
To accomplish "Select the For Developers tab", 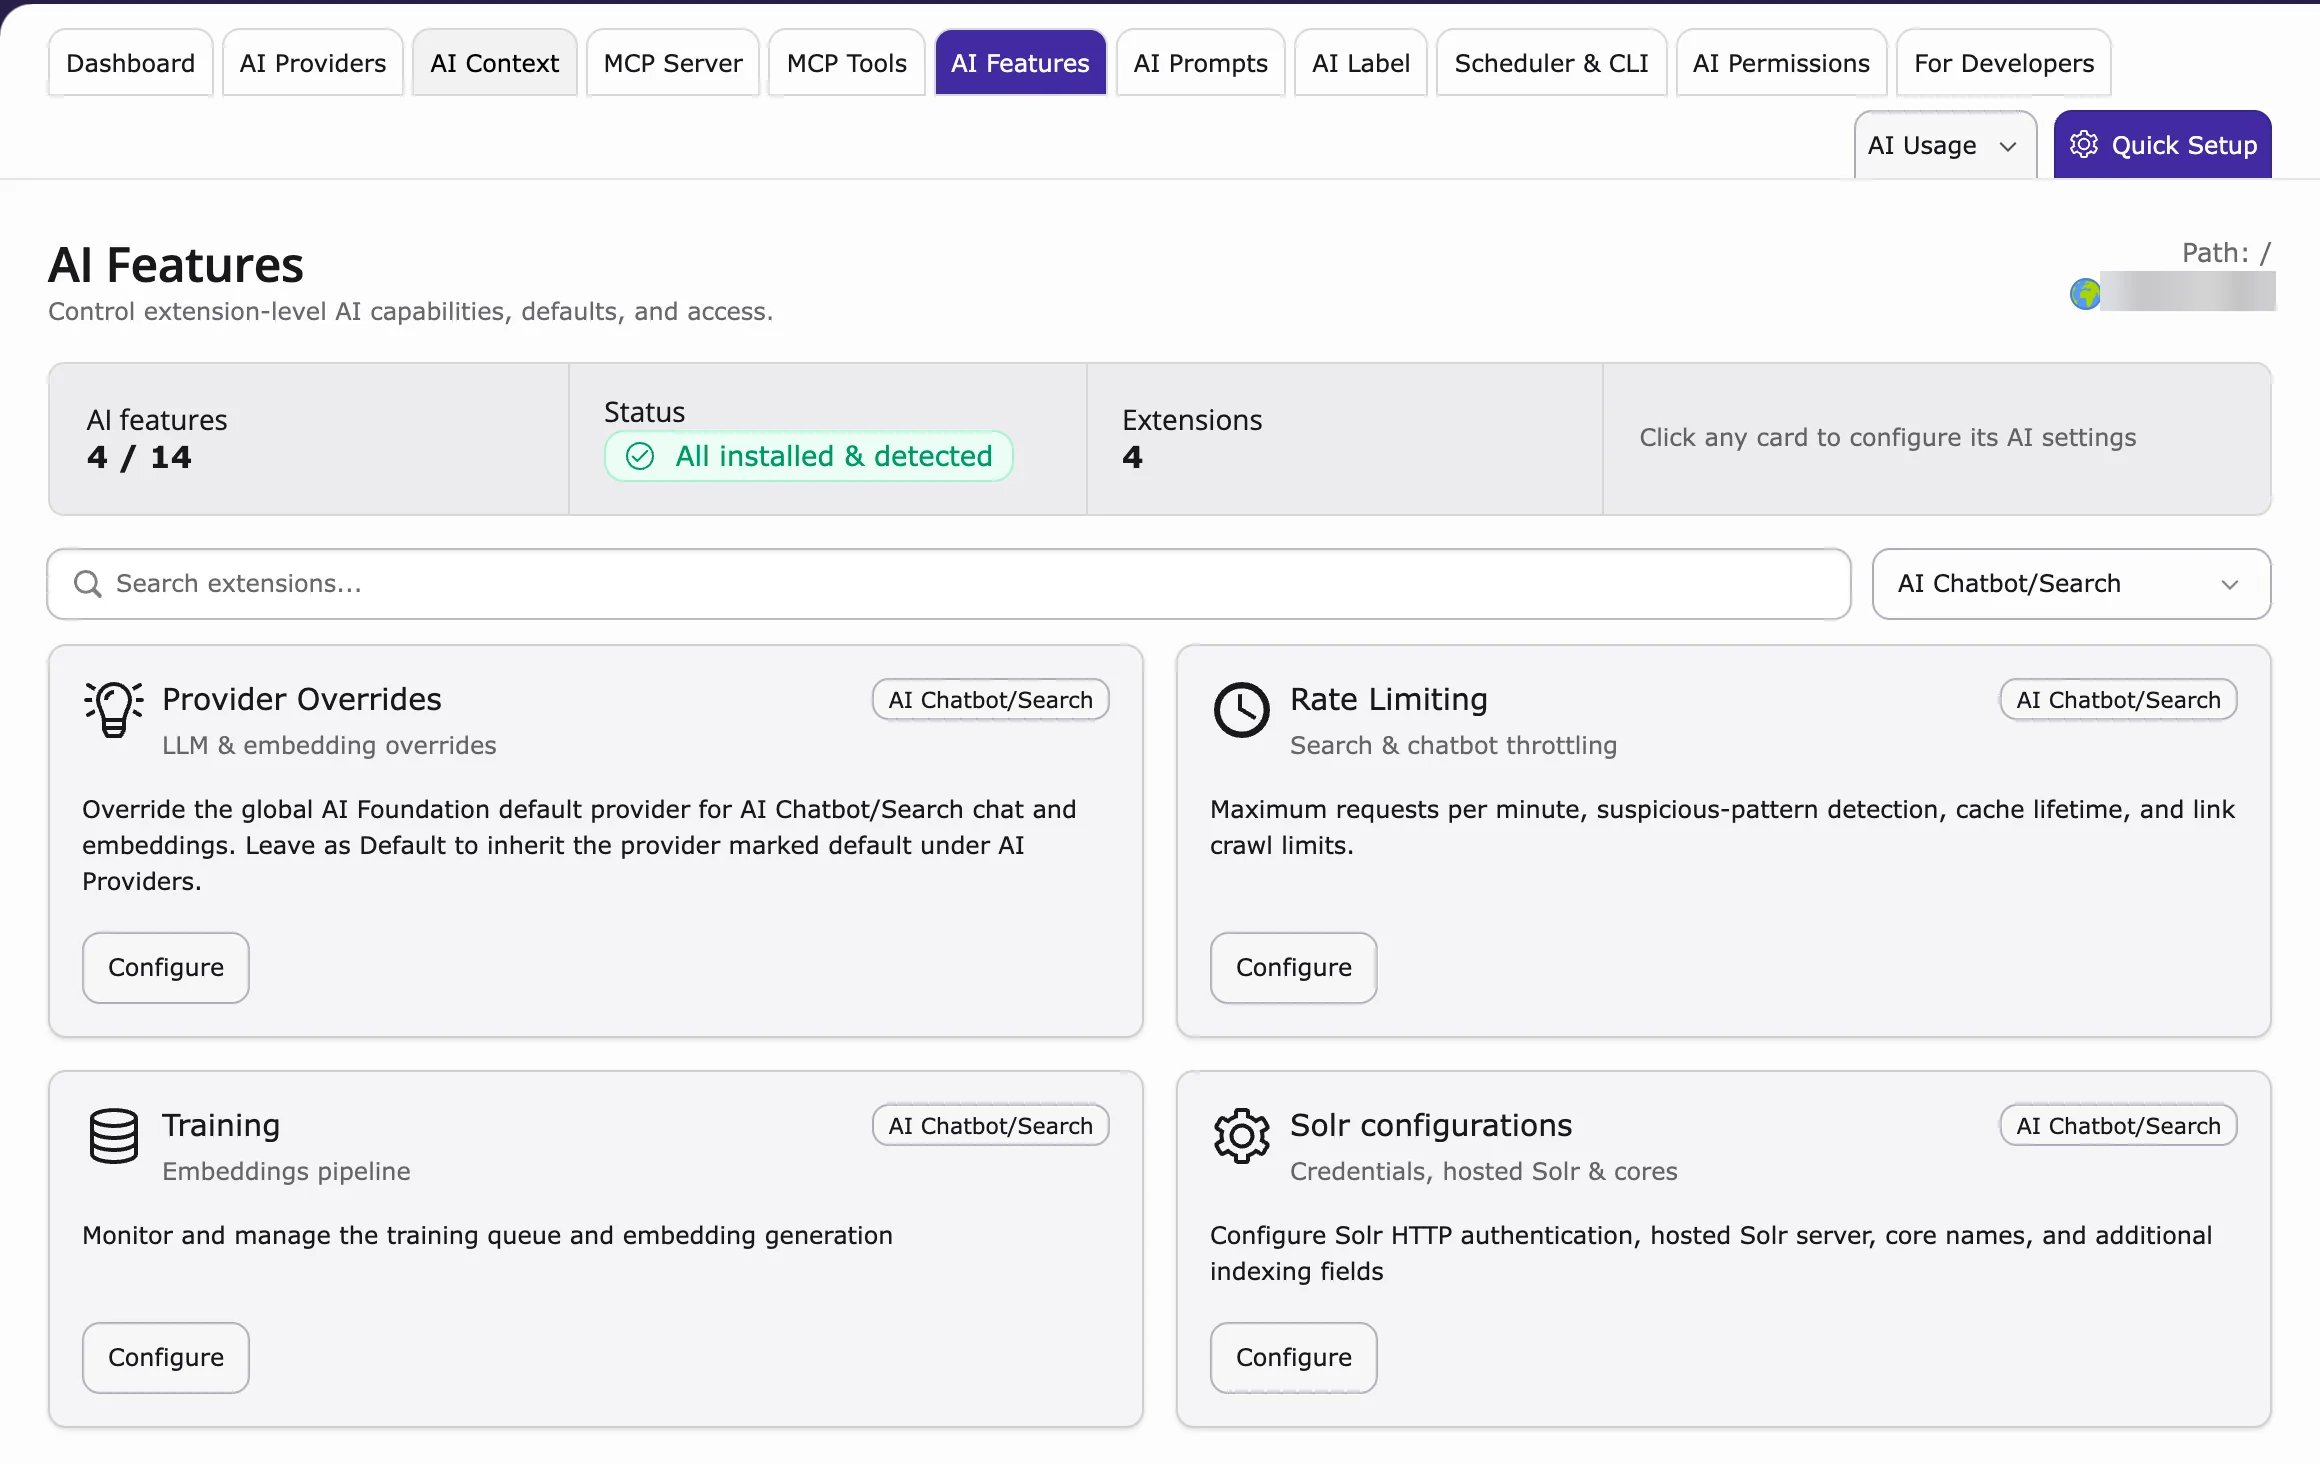I will (2004, 63).
